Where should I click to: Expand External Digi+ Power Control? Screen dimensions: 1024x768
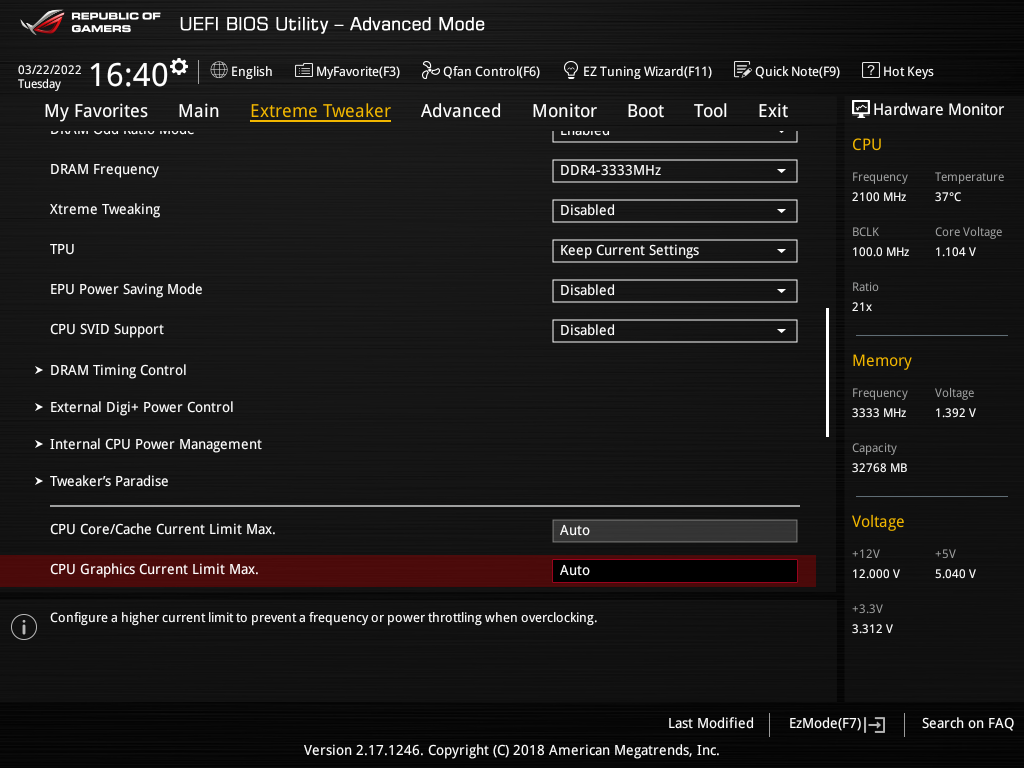134,408
